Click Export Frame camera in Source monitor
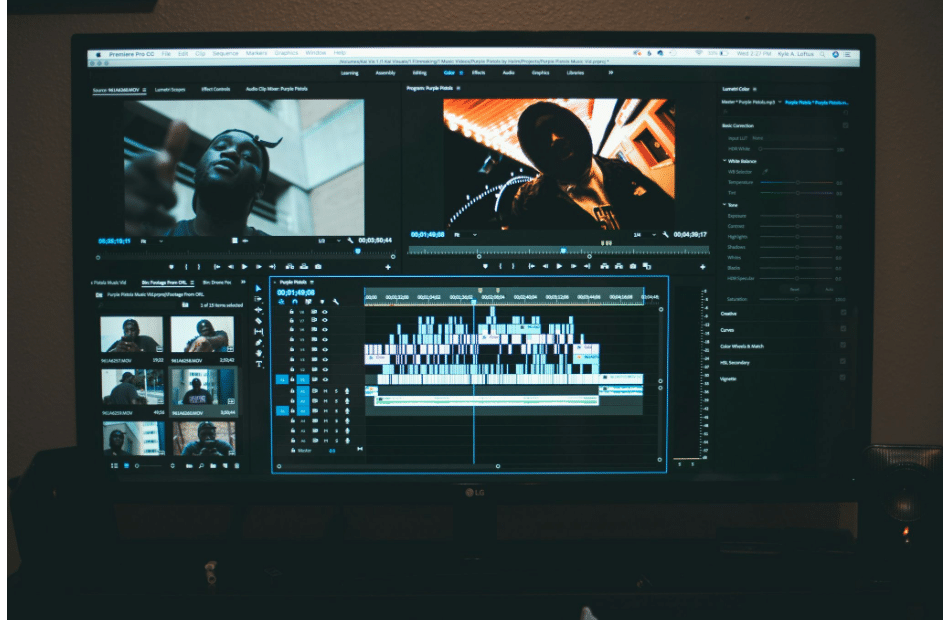Viewport: 952px width, 621px height. tap(318, 266)
